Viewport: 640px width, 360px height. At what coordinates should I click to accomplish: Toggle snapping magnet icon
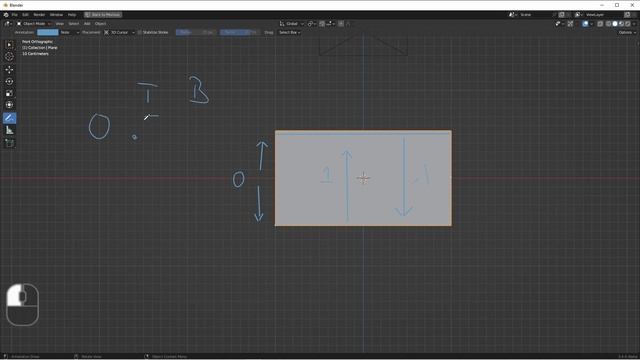pos(322,24)
